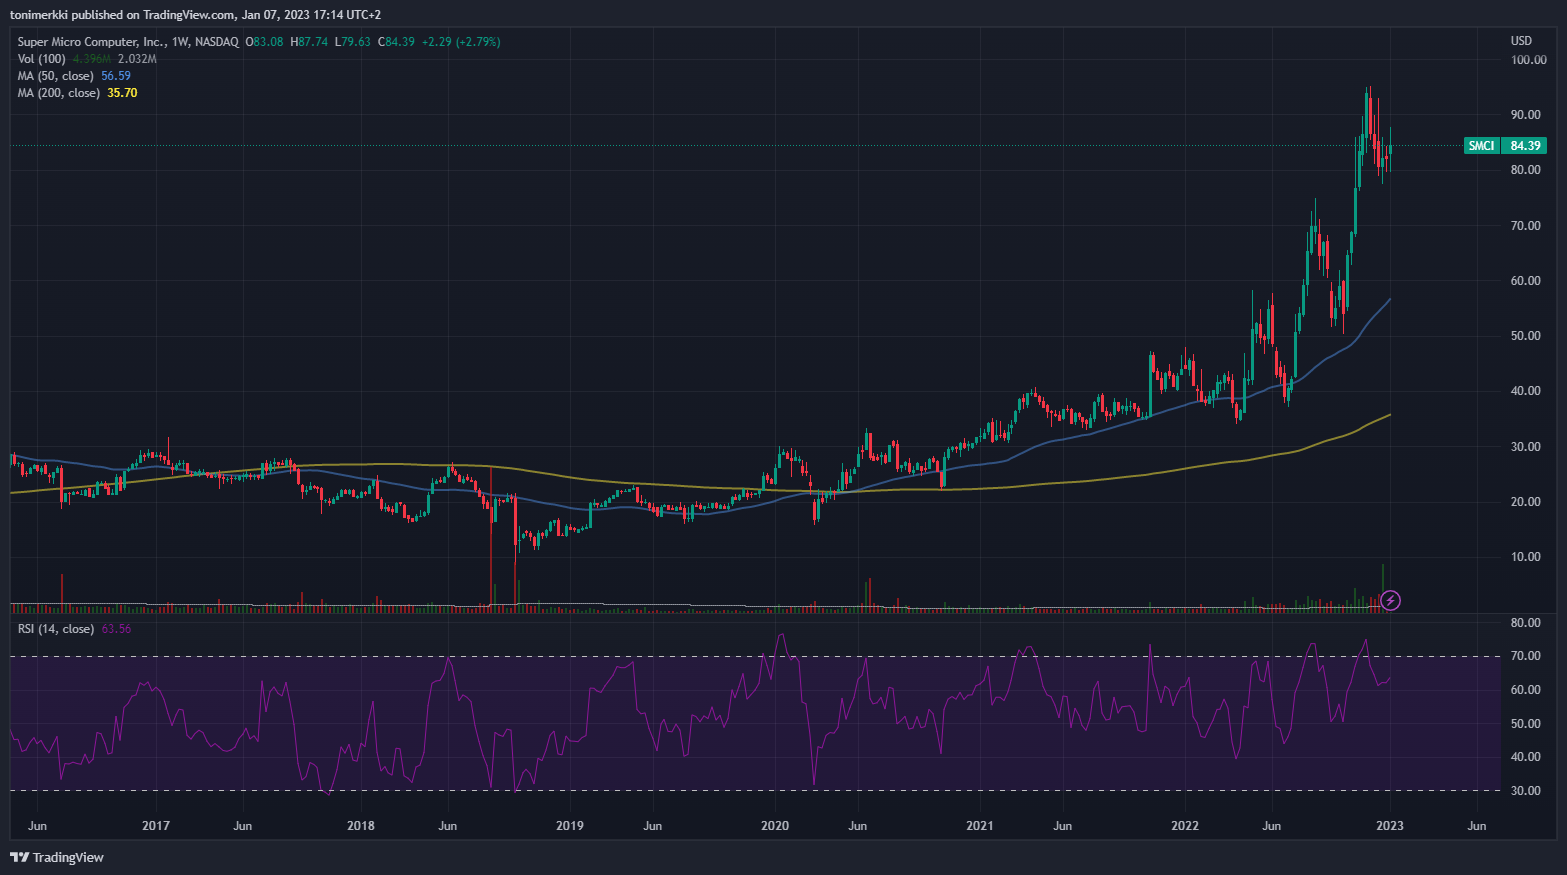Select the MA (50, close) indicator legend
This screenshot has width=1567, height=875.
pos(56,76)
